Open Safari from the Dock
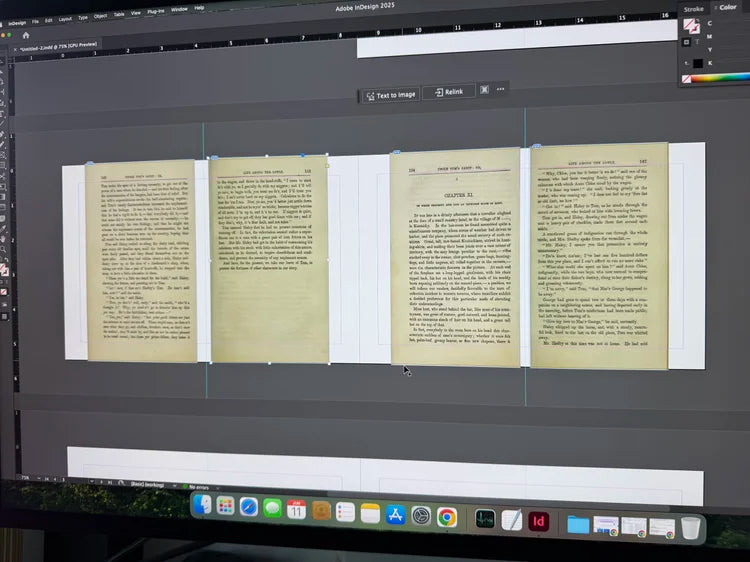750x562 pixels. pos(249,507)
